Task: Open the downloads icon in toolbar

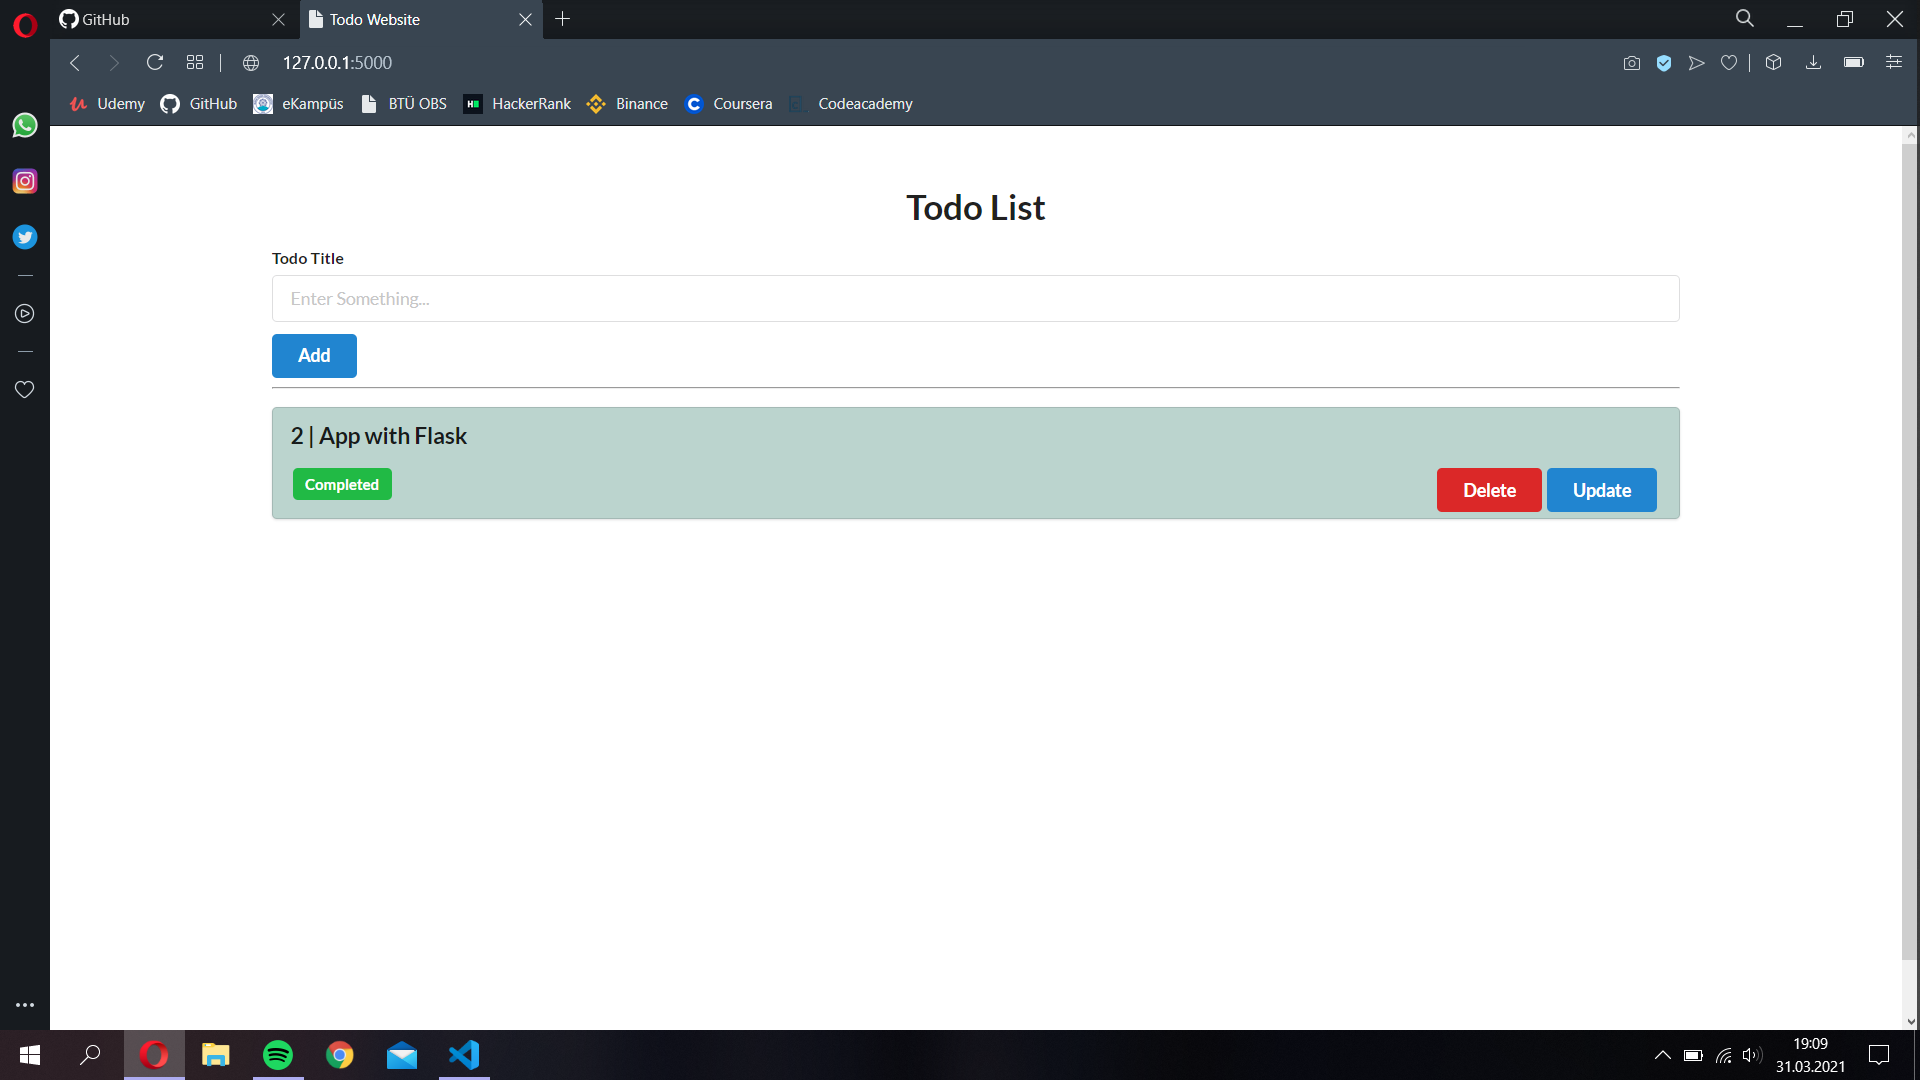Action: (x=1813, y=63)
